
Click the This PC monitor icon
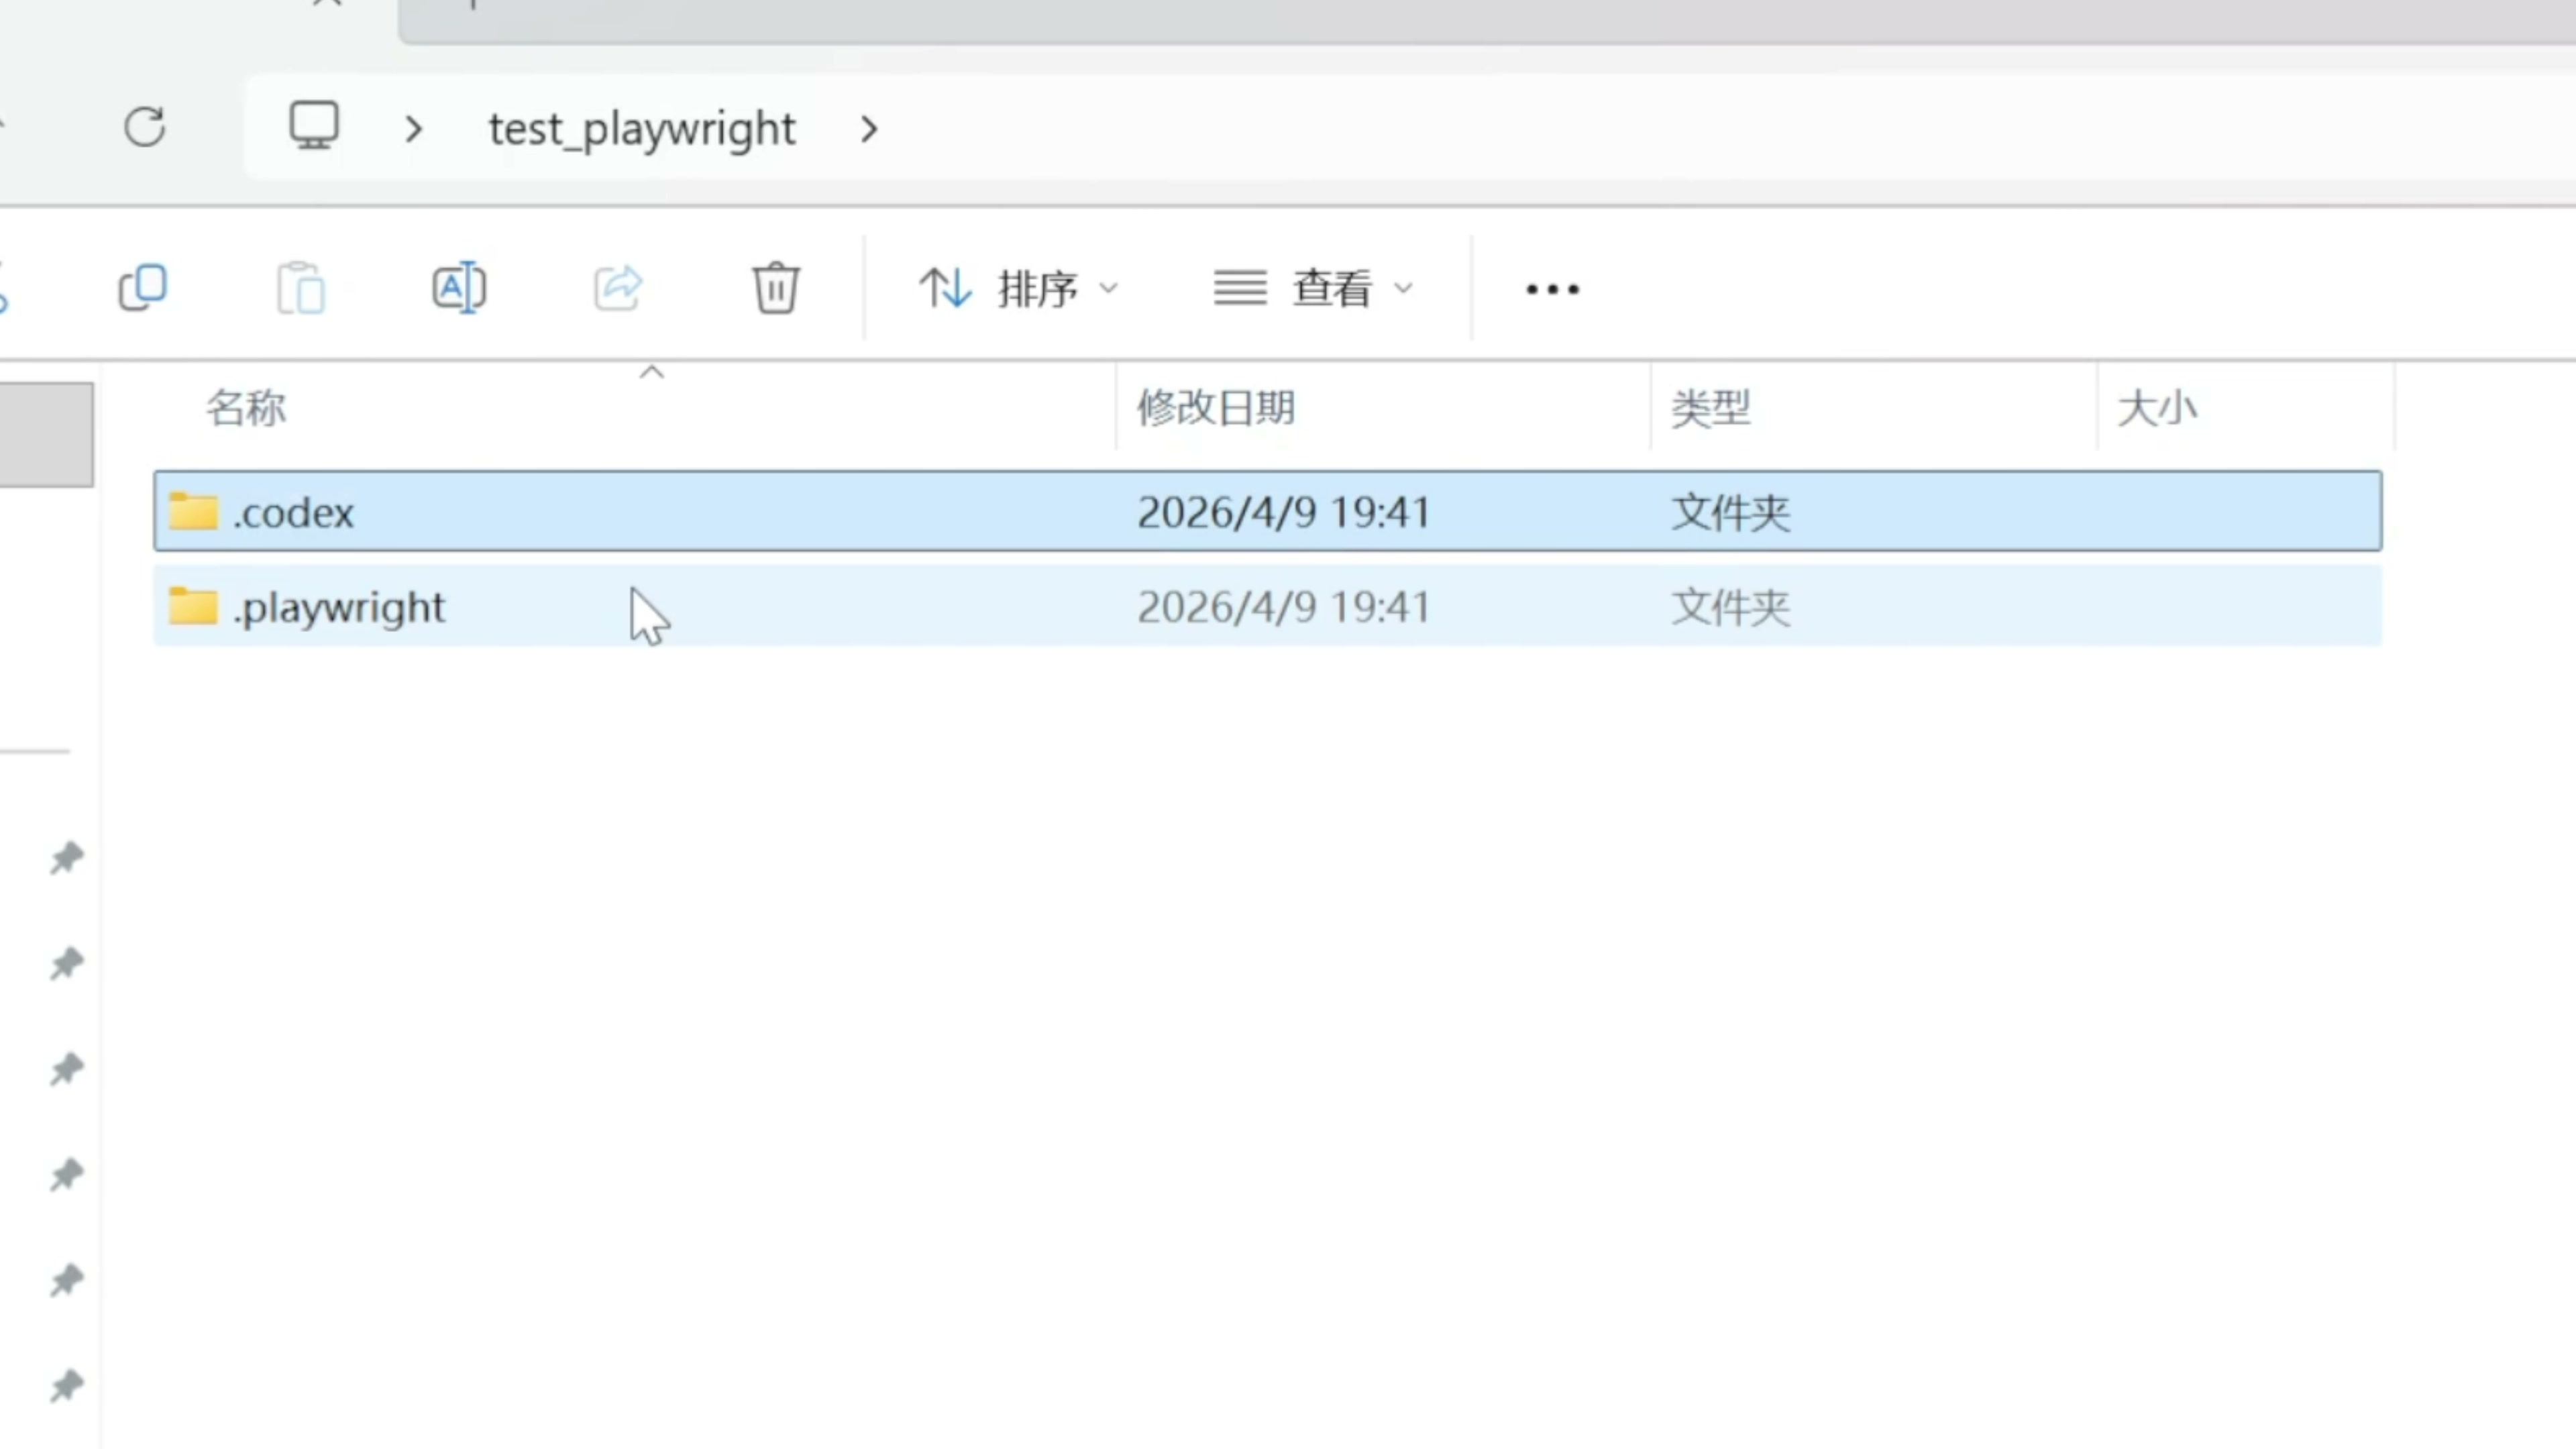pos(314,126)
